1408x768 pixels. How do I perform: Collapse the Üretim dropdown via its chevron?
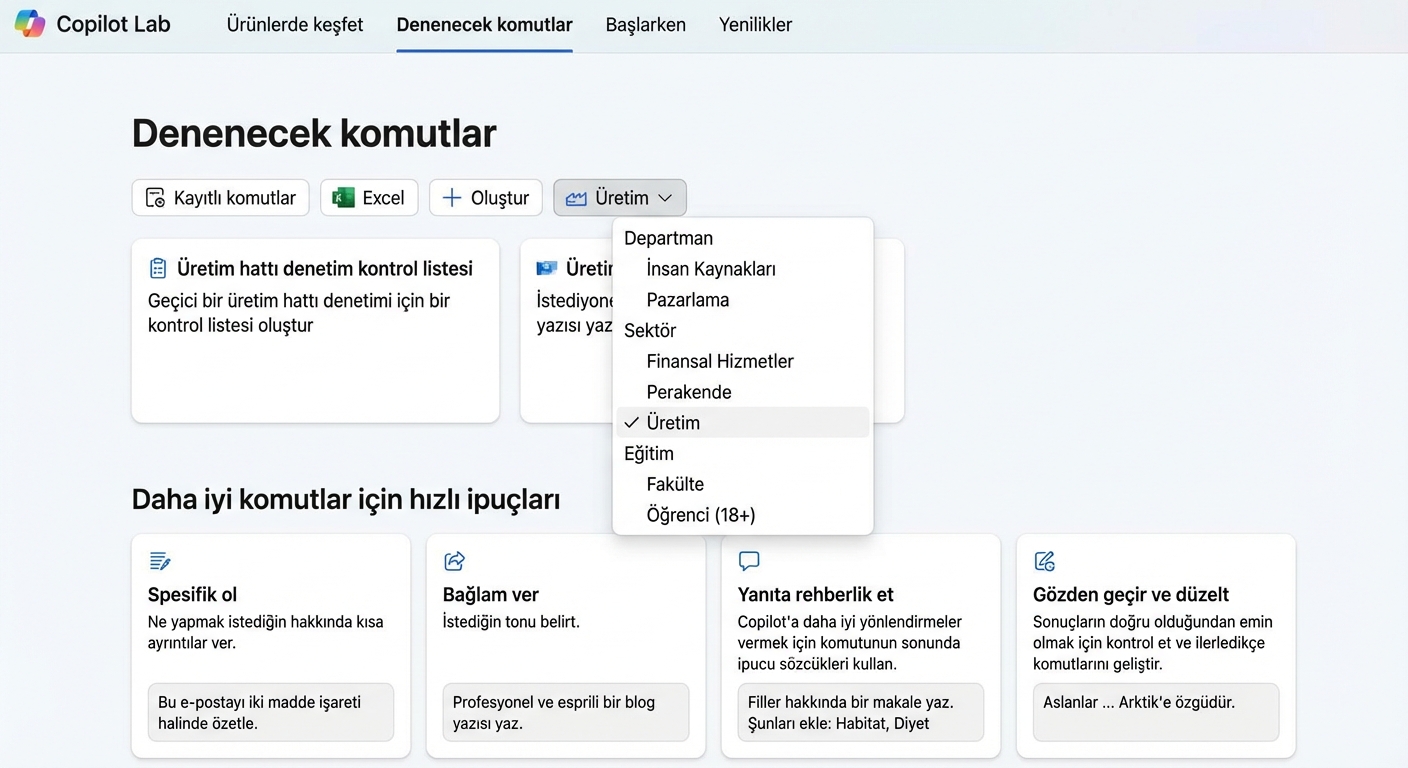point(665,197)
